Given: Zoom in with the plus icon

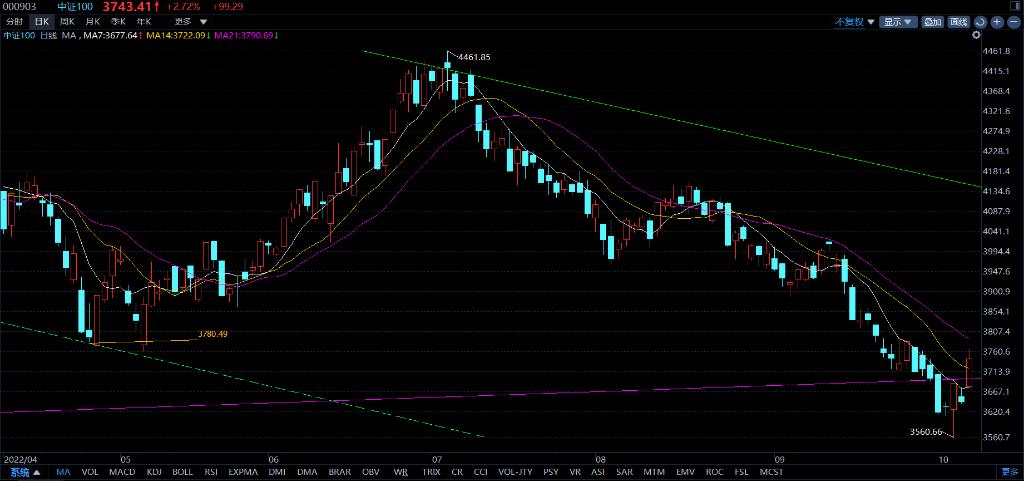Looking at the screenshot, I should click(998, 21).
